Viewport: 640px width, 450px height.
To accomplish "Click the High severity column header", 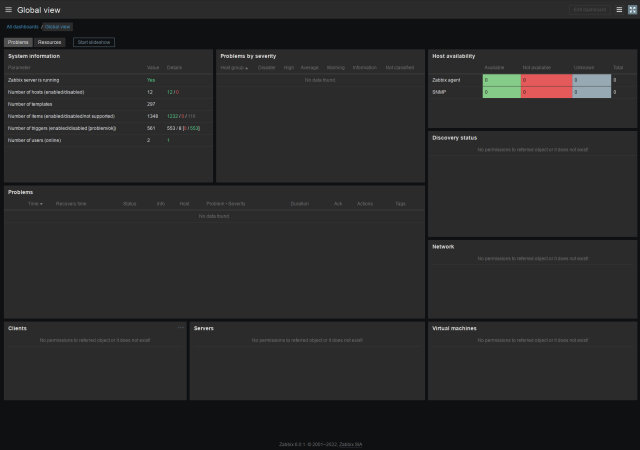I will [x=289, y=67].
